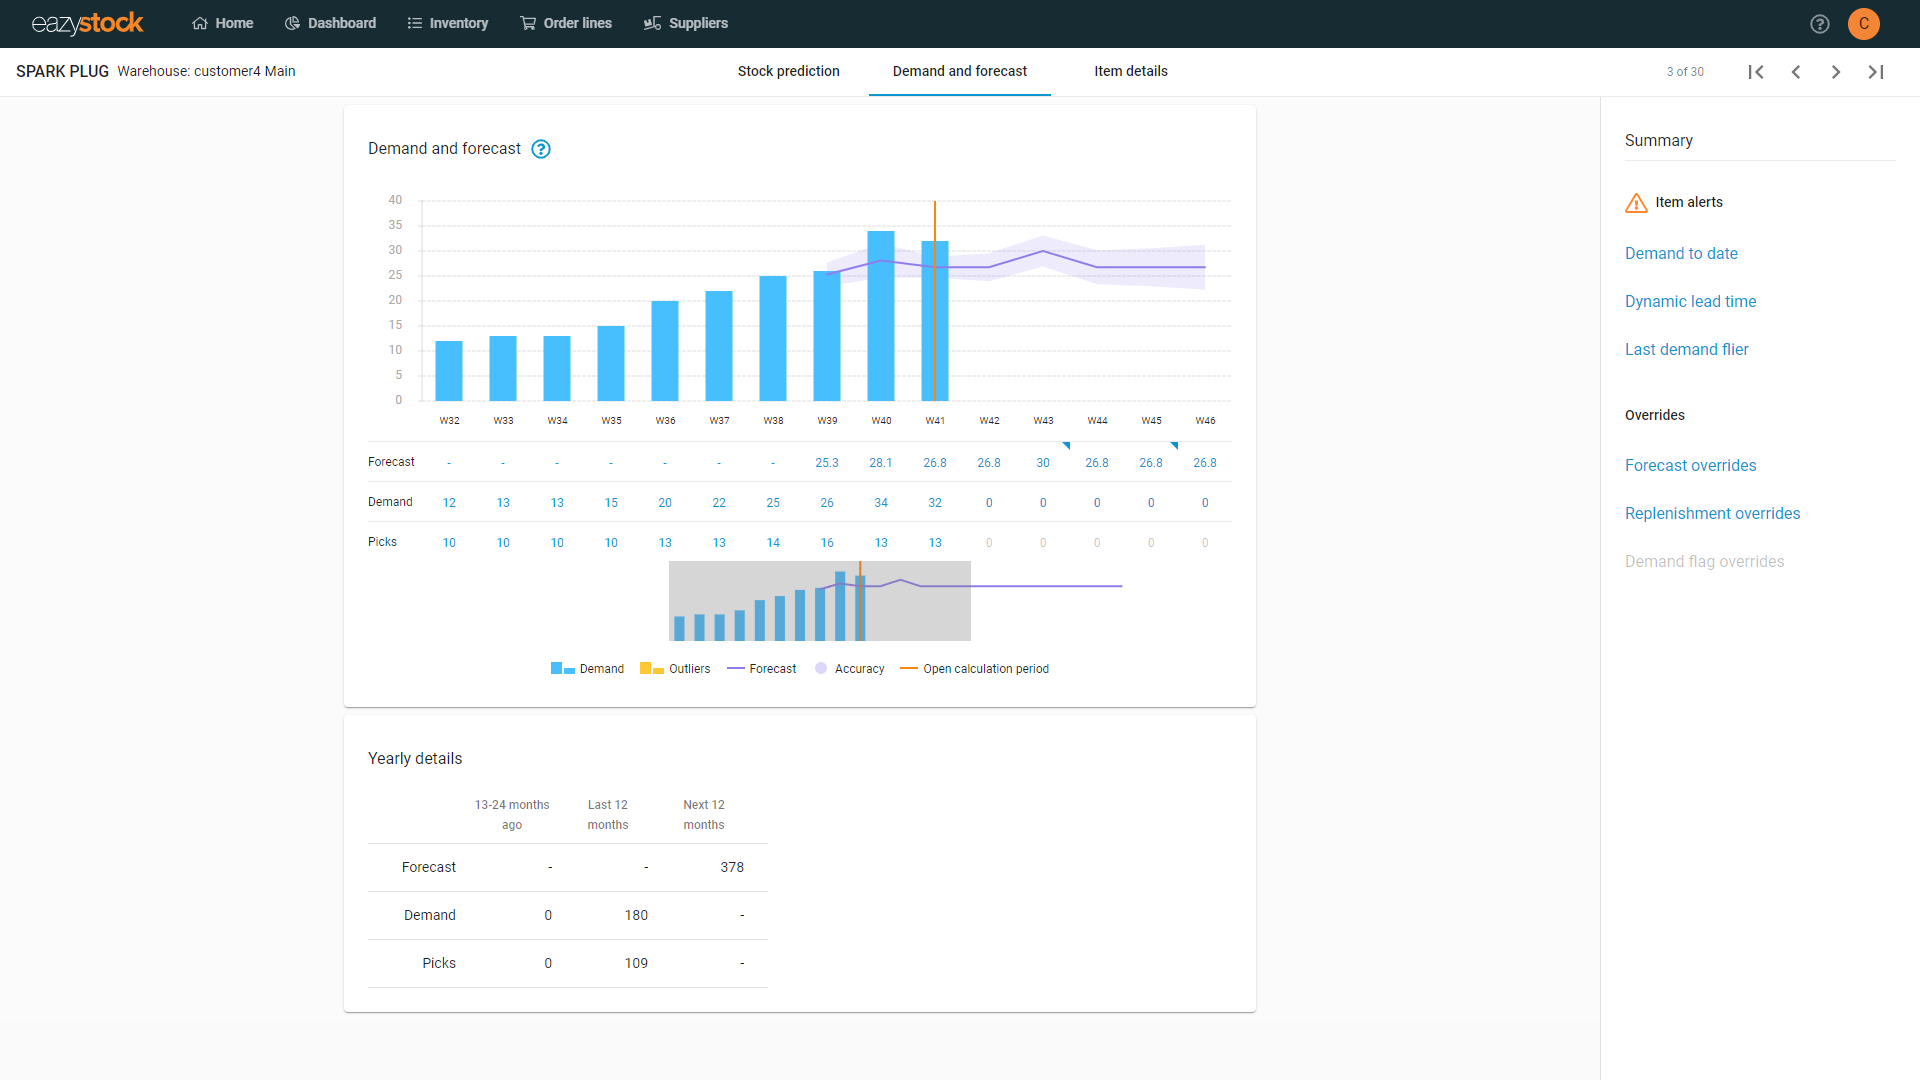Image resolution: width=1920 pixels, height=1080 pixels.
Task: Open the Suppliers menu
Action: (686, 23)
